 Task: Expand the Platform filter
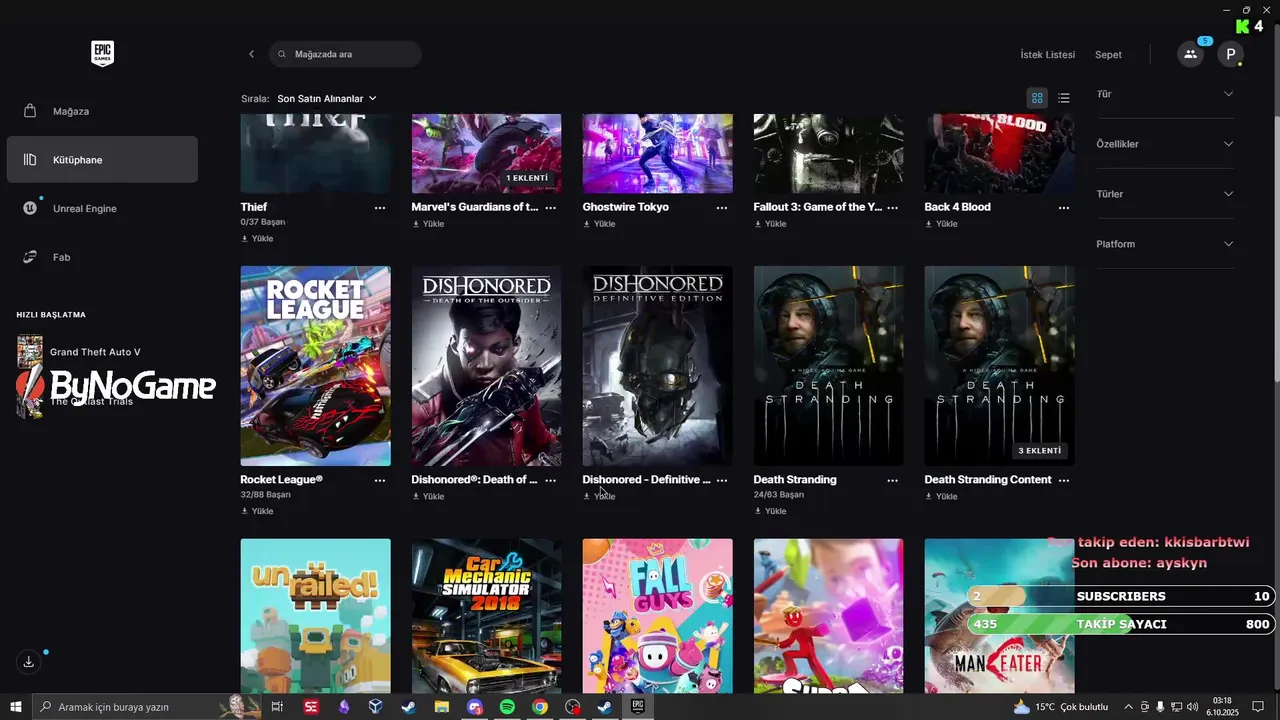point(1165,244)
